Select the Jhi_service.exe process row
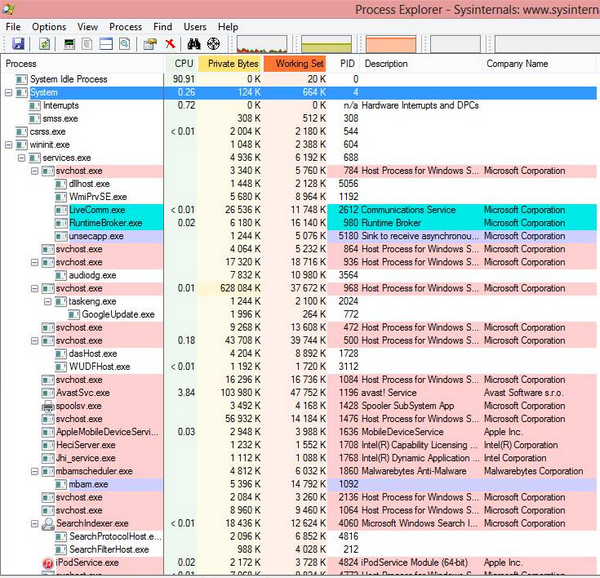 click(x=298, y=458)
